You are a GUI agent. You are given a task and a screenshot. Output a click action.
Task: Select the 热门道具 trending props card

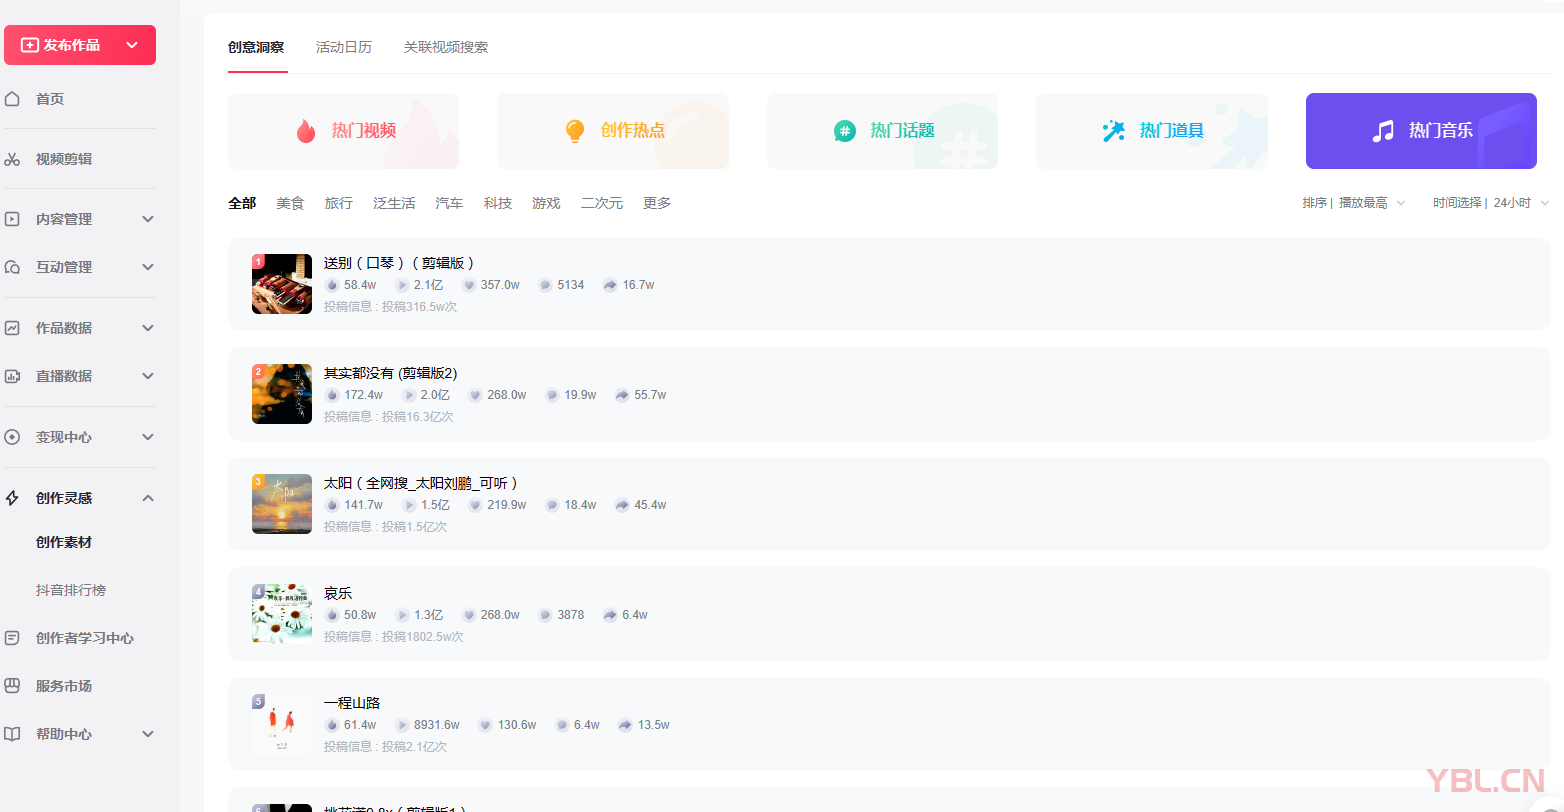tap(1151, 131)
